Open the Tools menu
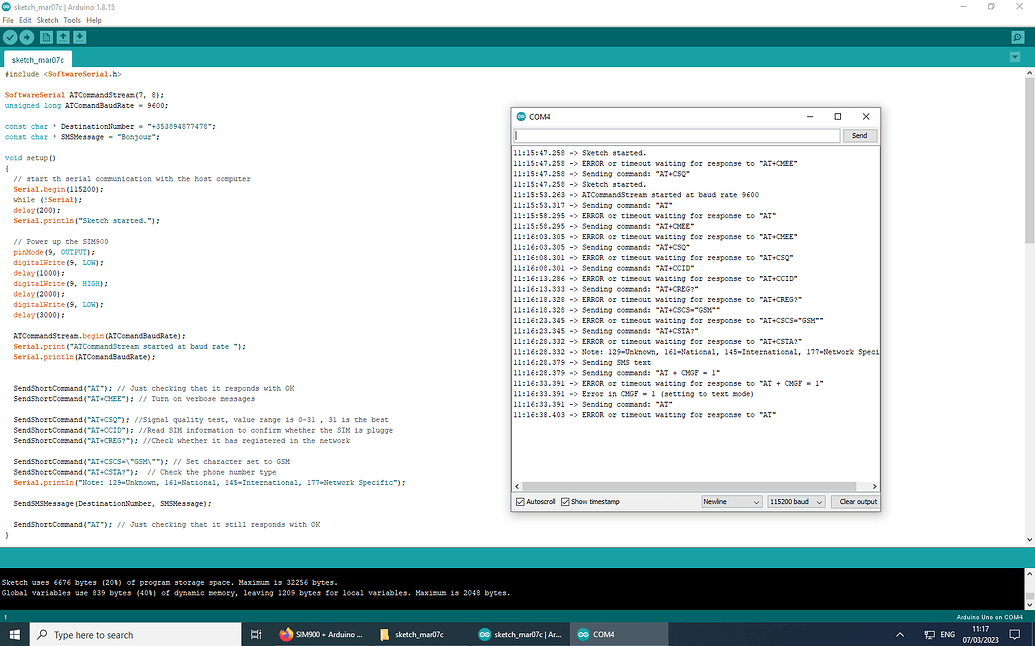 click(71, 19)
